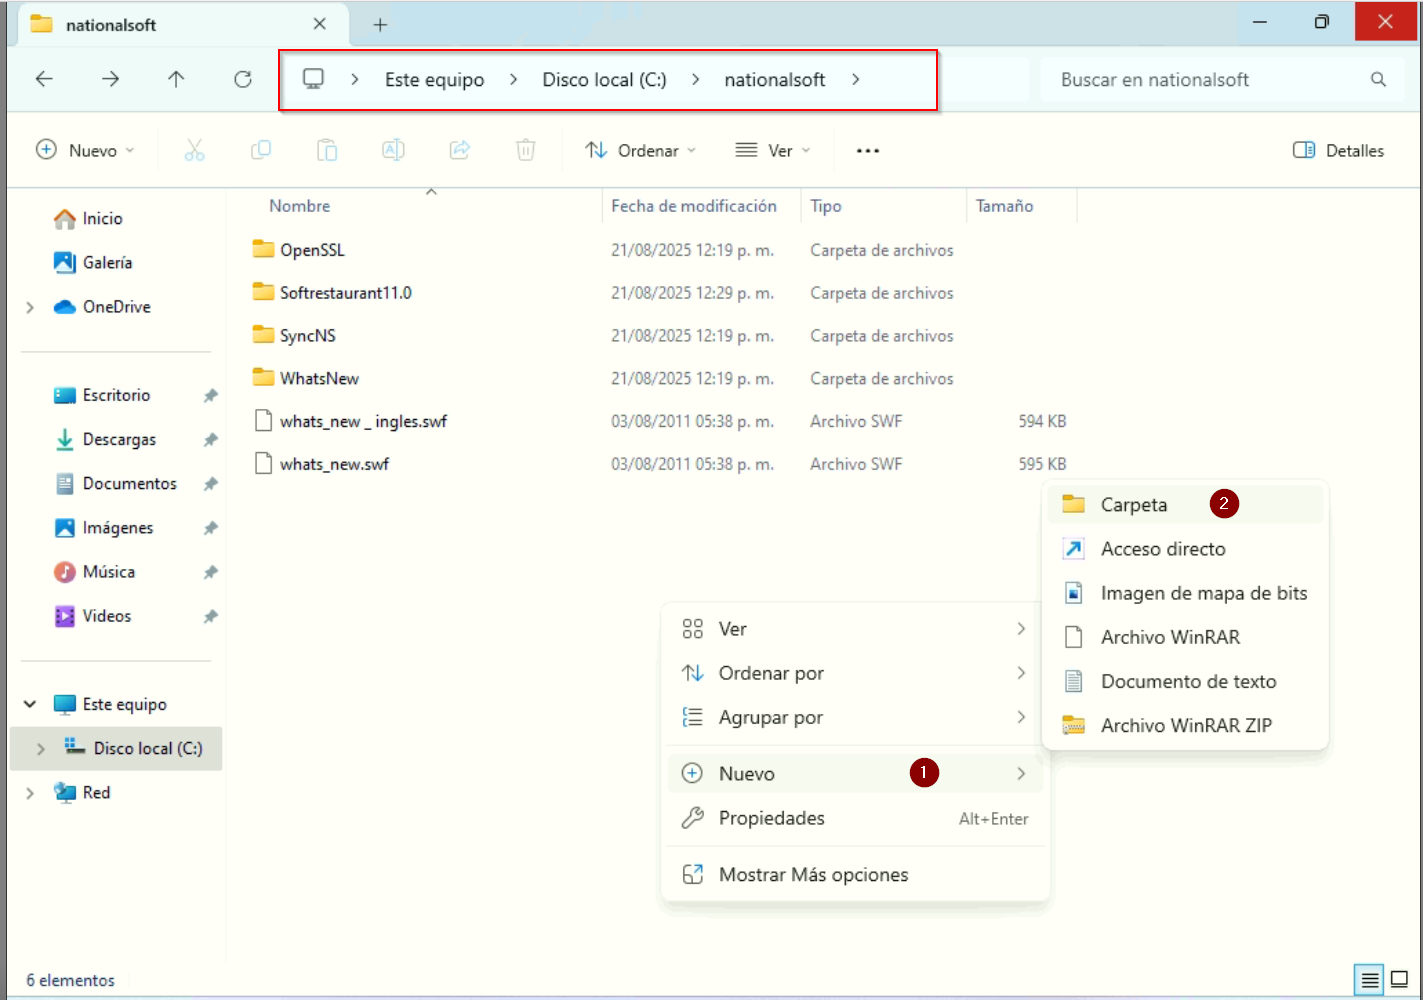Open the three-dot more options menu
Viewport: 1423px width, 1000px height.
868,151
